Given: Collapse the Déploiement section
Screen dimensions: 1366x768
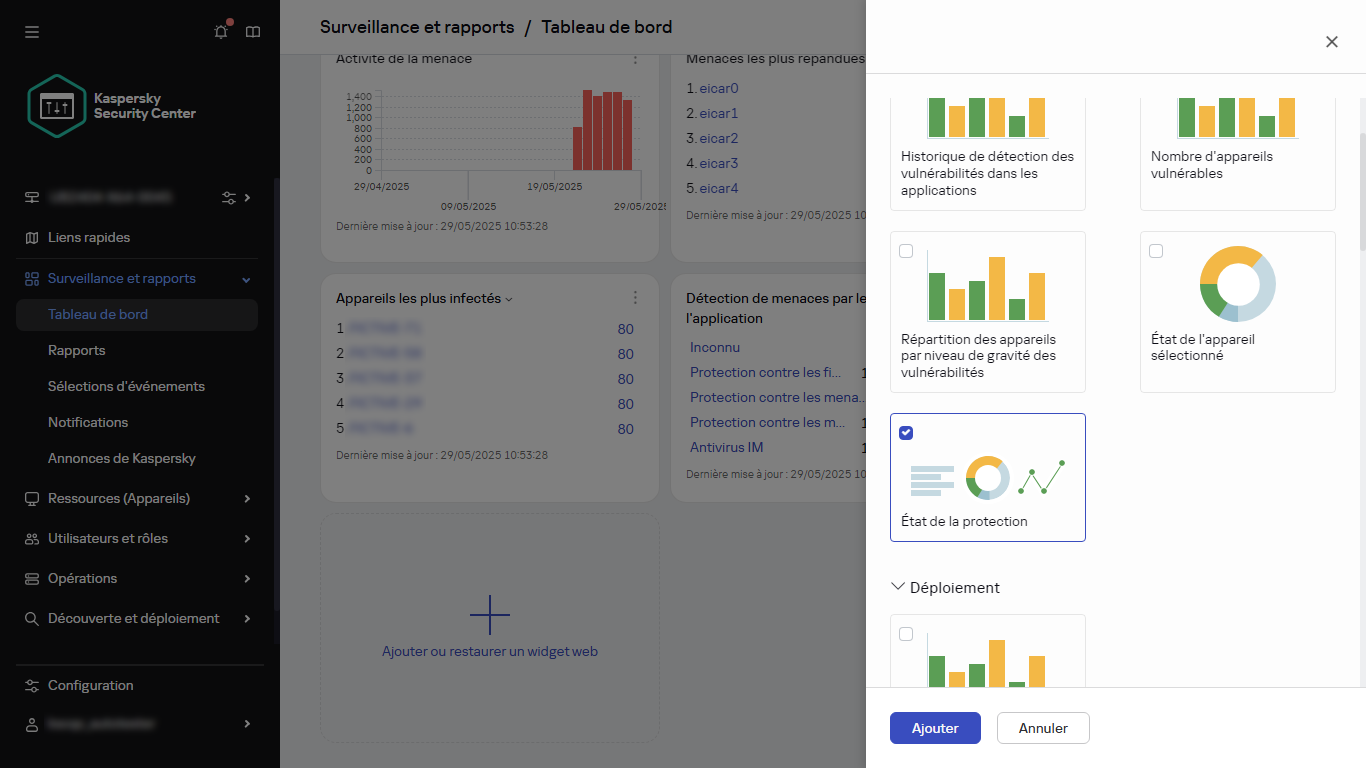Looking at the screenshot, I should point(897,587).
